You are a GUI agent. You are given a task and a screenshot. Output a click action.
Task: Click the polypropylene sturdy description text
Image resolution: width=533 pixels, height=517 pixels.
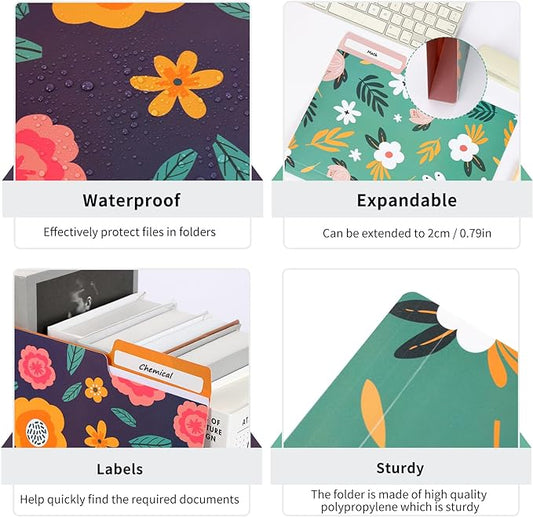(400, 500)
